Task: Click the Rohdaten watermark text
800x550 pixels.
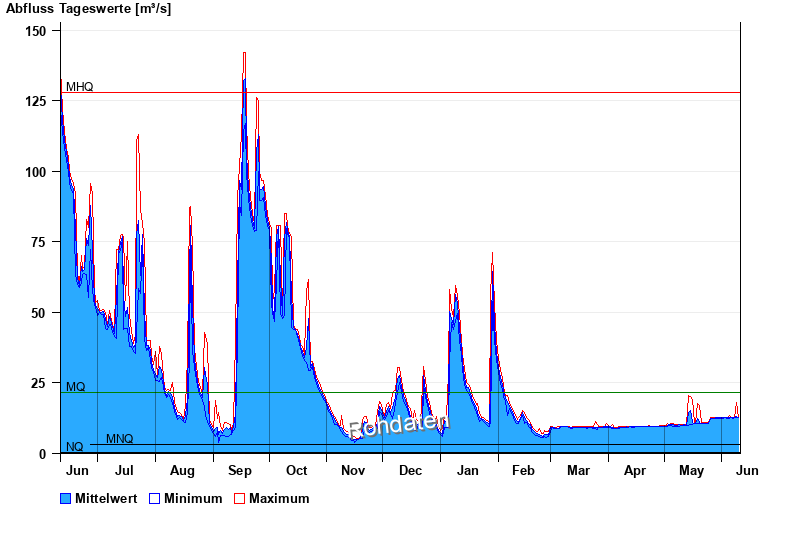Action: pos(399,425)
